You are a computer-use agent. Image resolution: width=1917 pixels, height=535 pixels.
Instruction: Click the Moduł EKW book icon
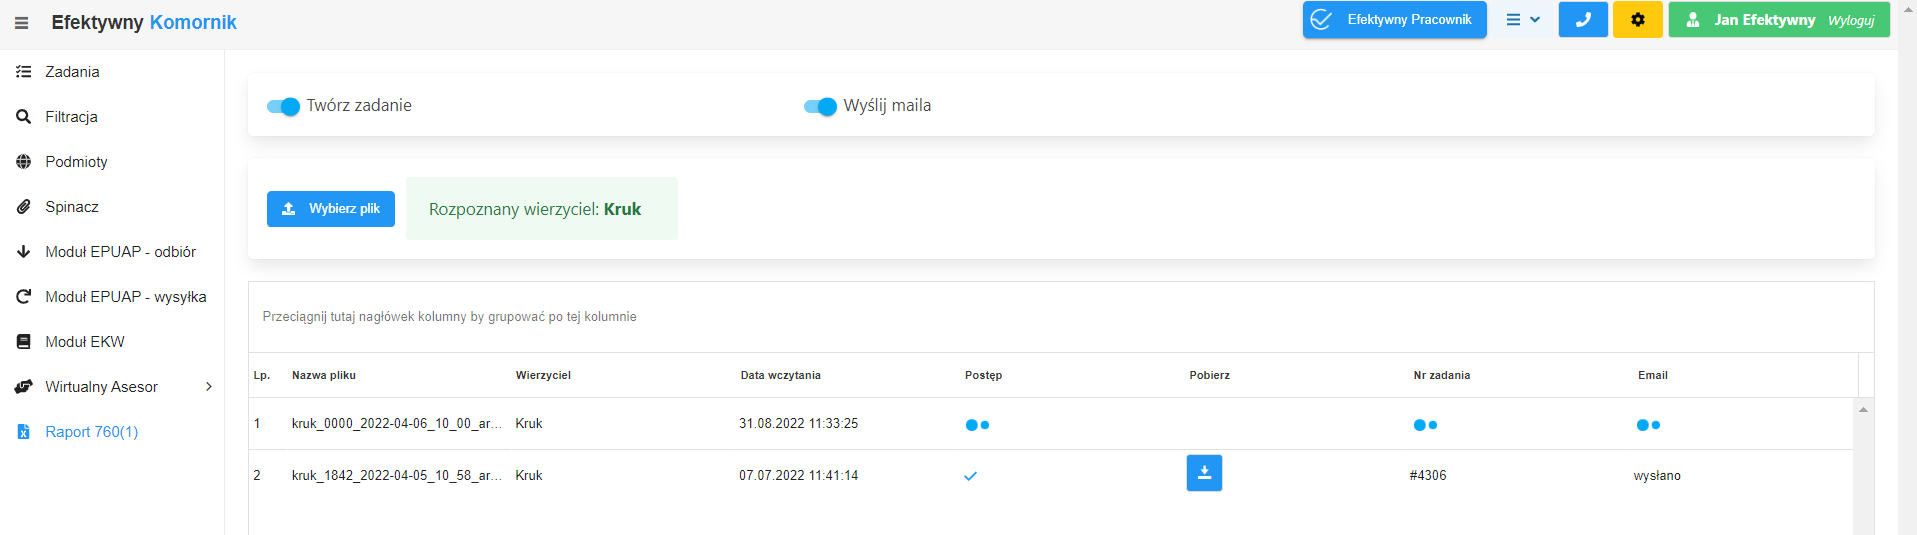24,342
